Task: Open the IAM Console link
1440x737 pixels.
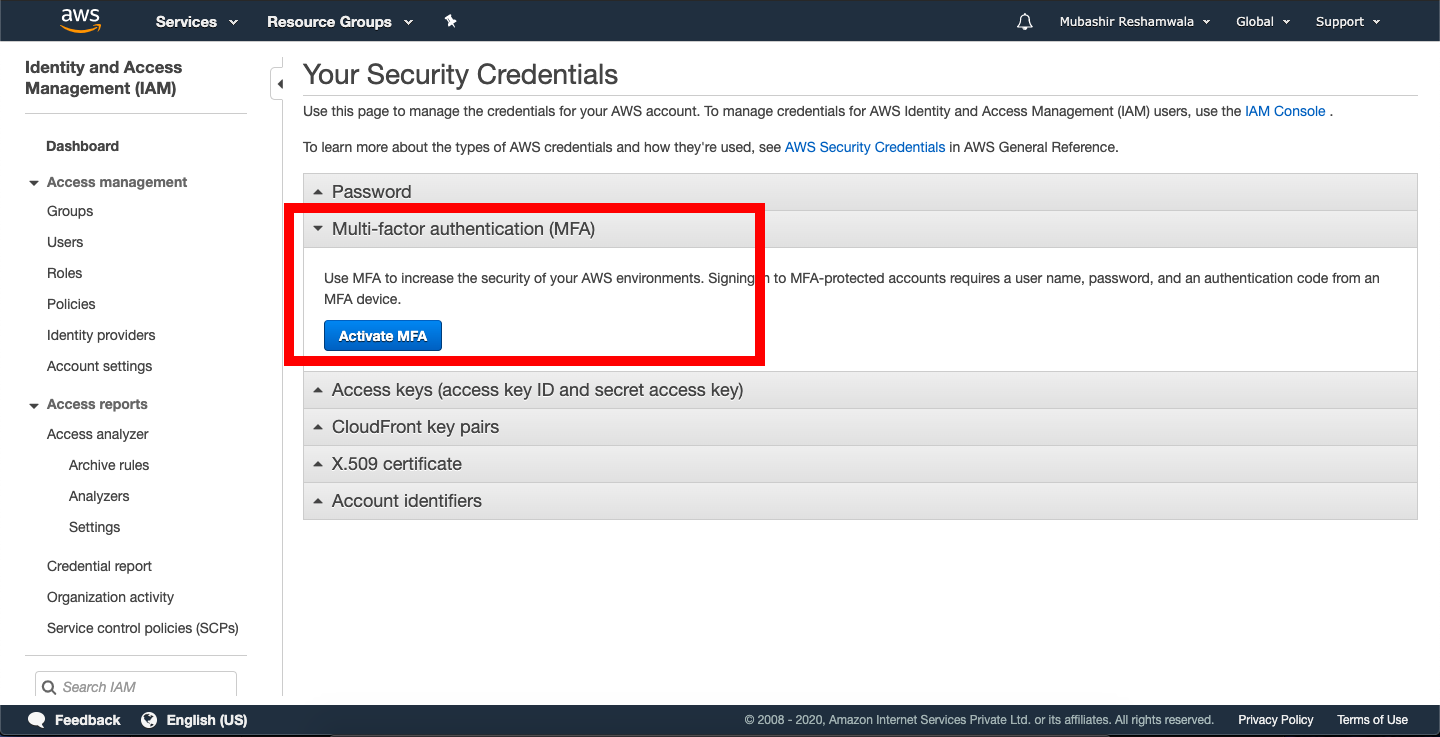Action: [x=1285, y=111]
